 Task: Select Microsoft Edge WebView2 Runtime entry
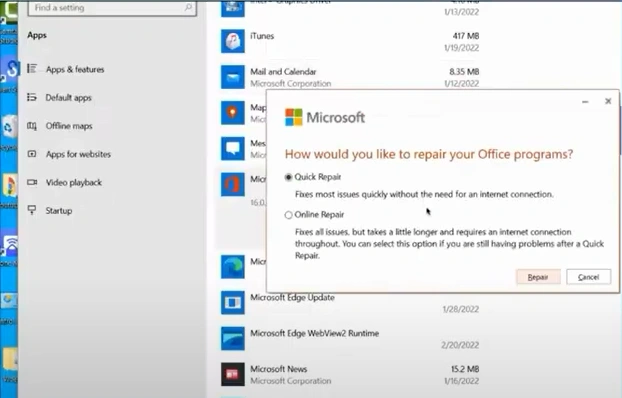pos(315,333)
